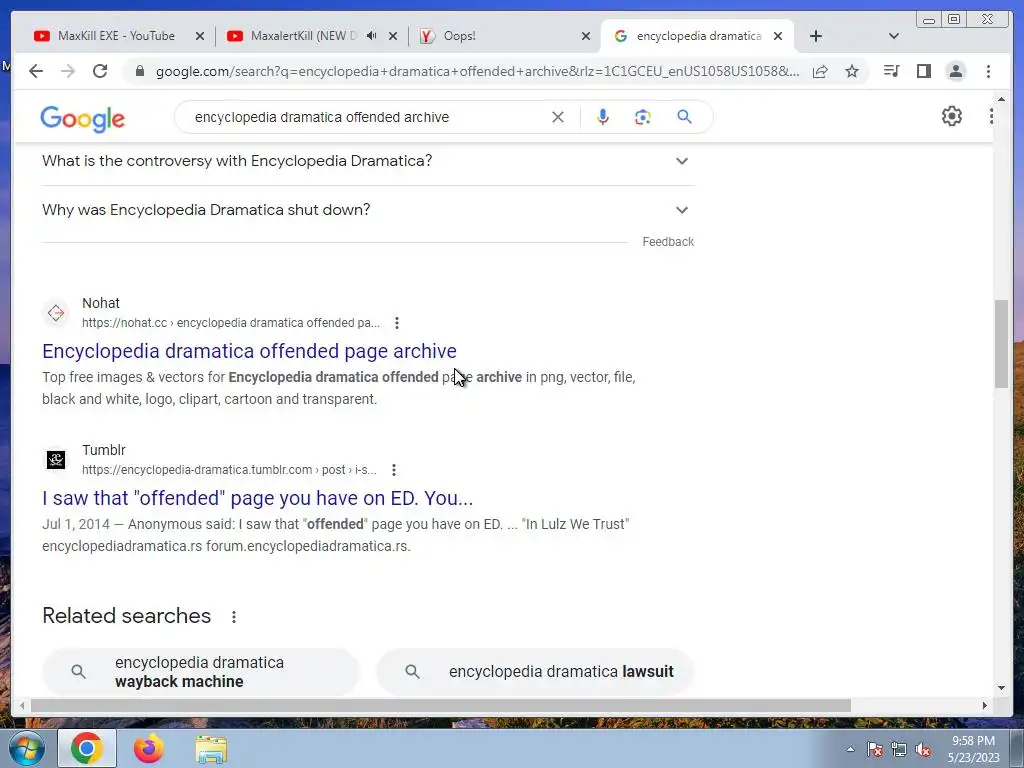Clear the Google search box text
1024x768 pixels.
tap(558, 117)
